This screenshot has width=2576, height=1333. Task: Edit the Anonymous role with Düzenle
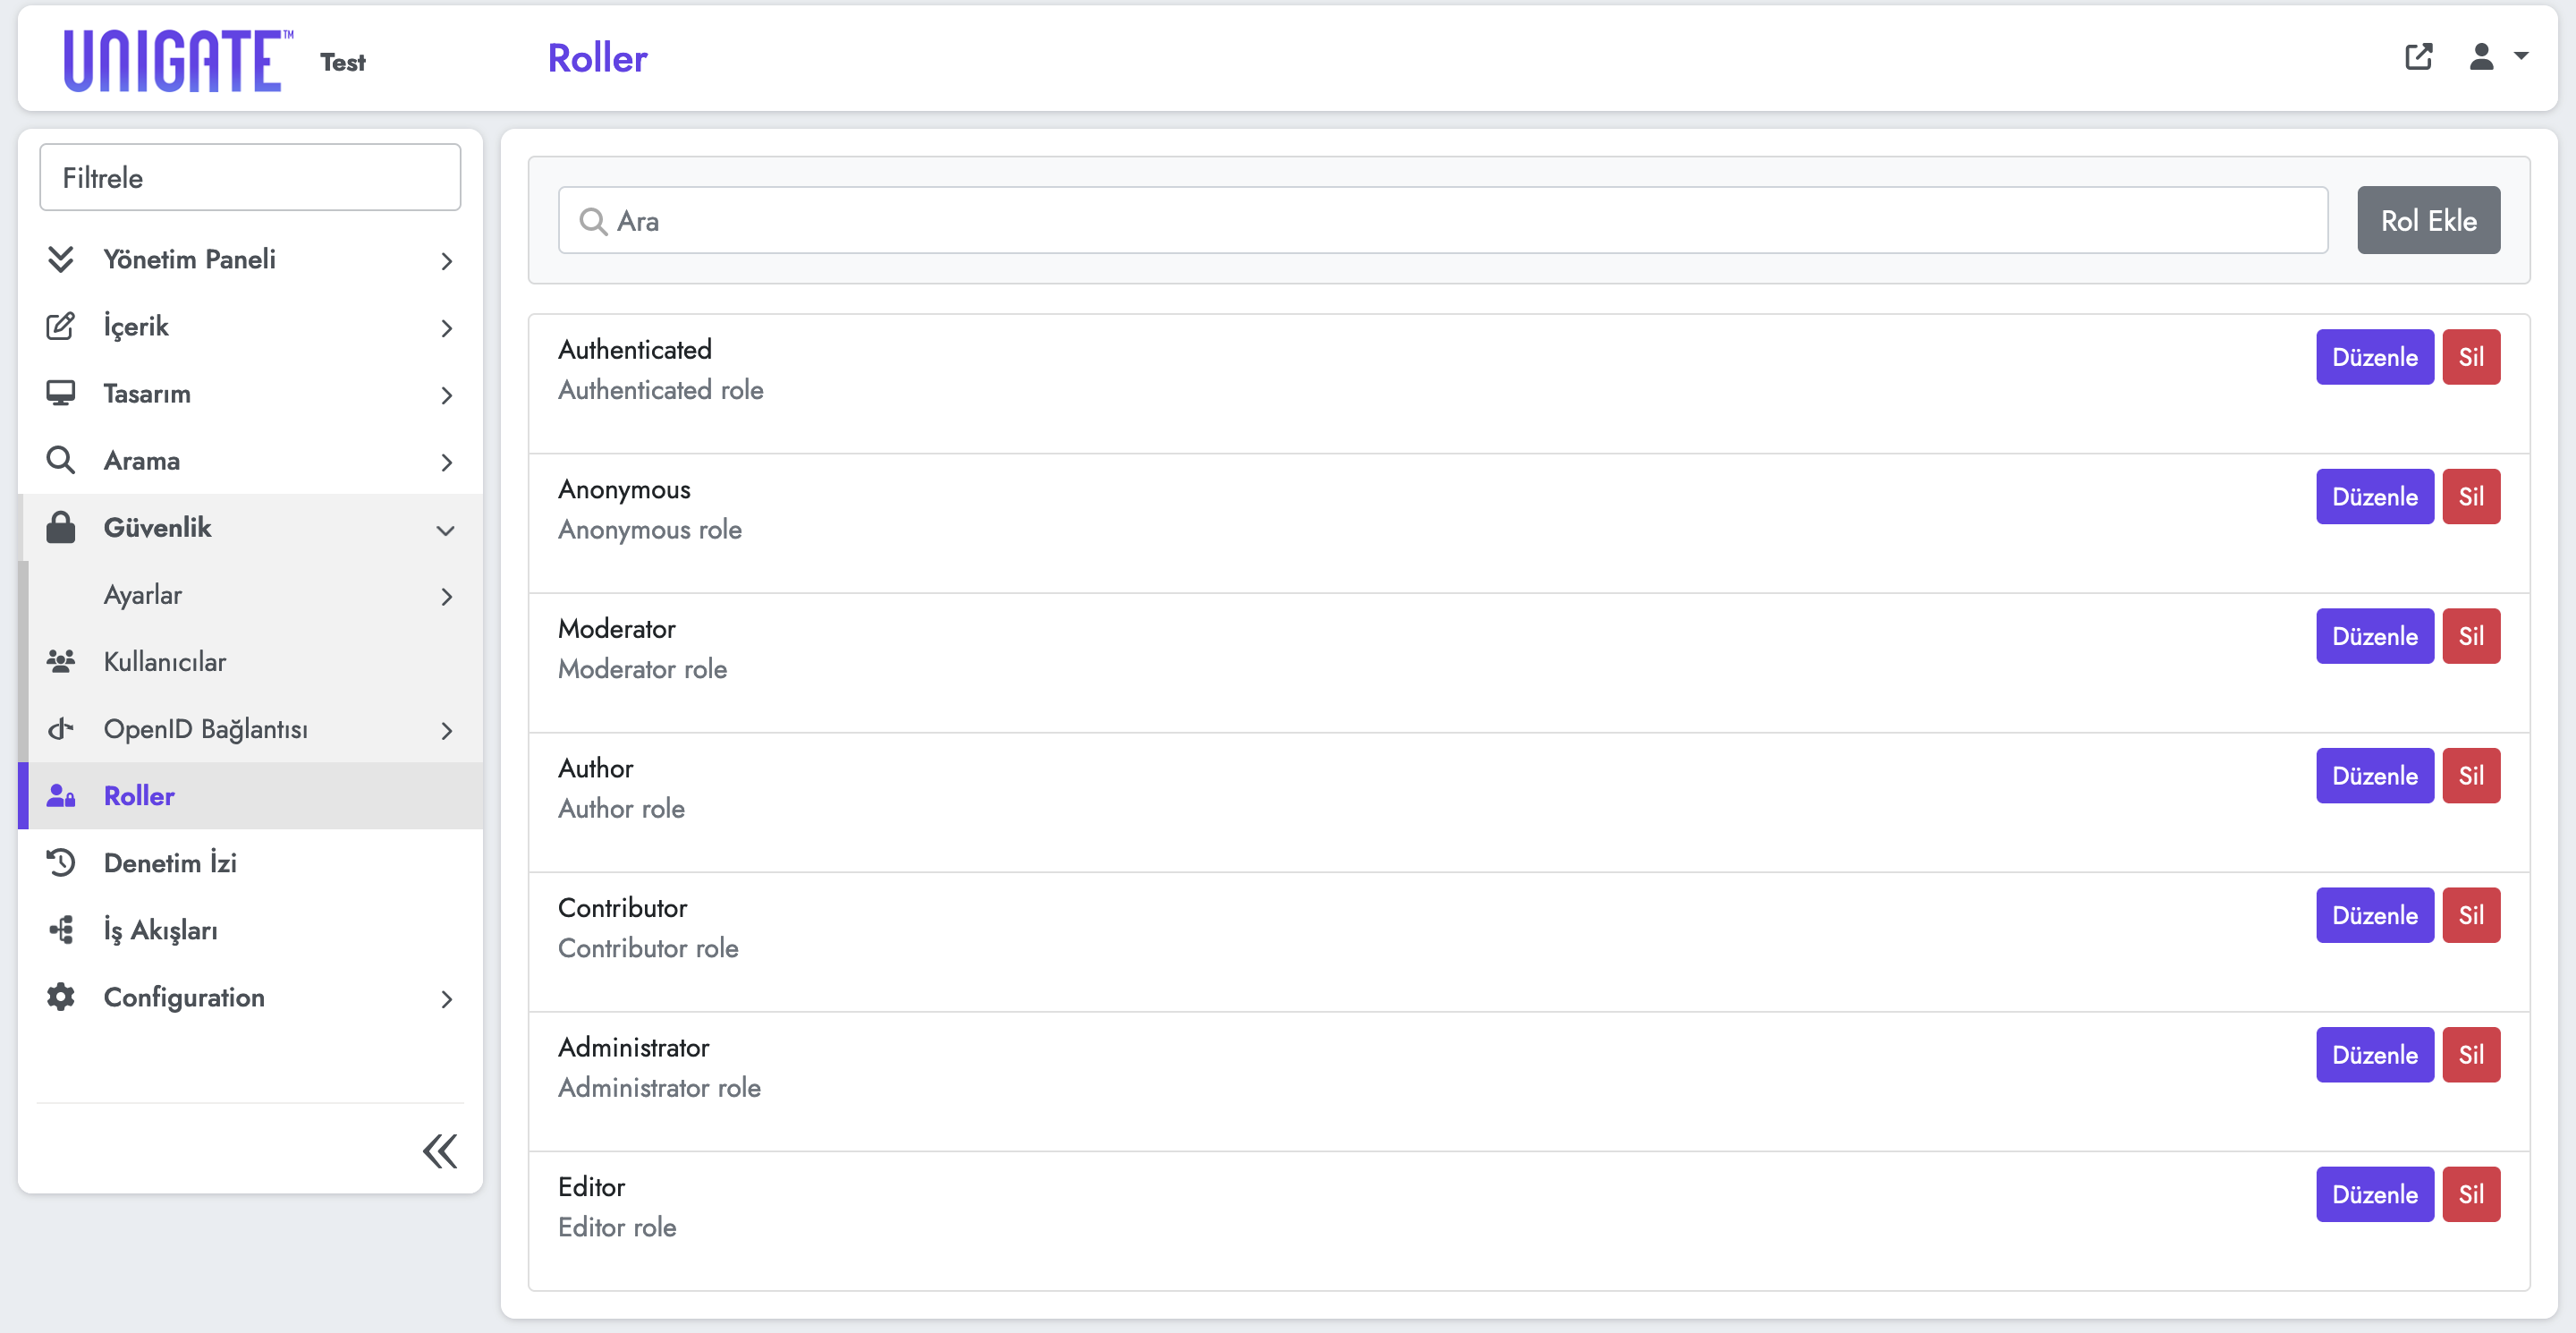click(2374, 496)
